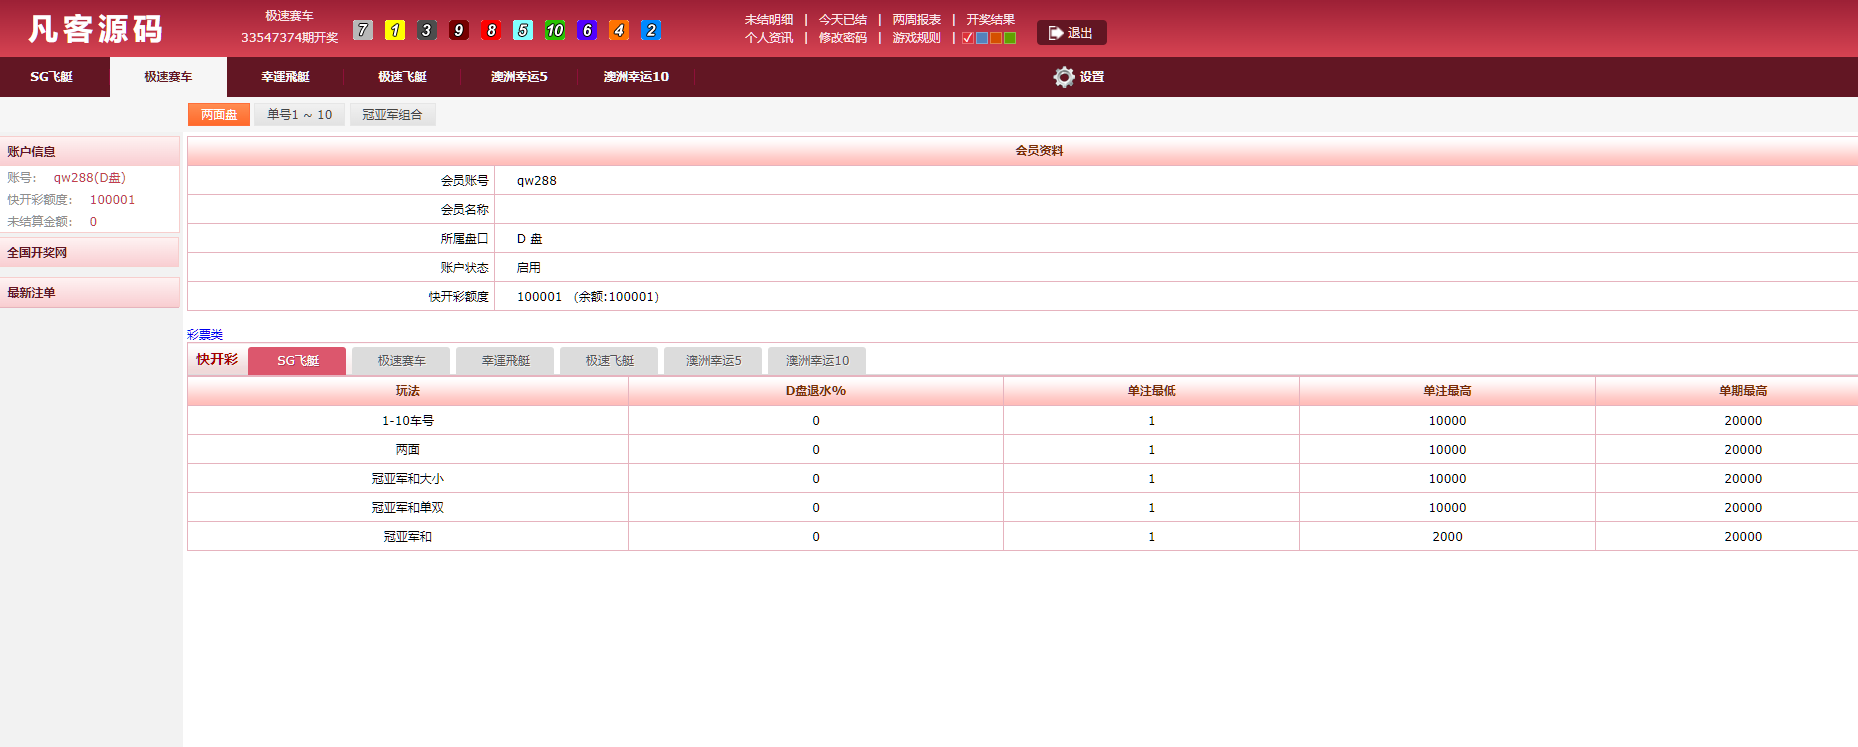
Task: Click the 冠亚军和 row label
Action: 408,537
